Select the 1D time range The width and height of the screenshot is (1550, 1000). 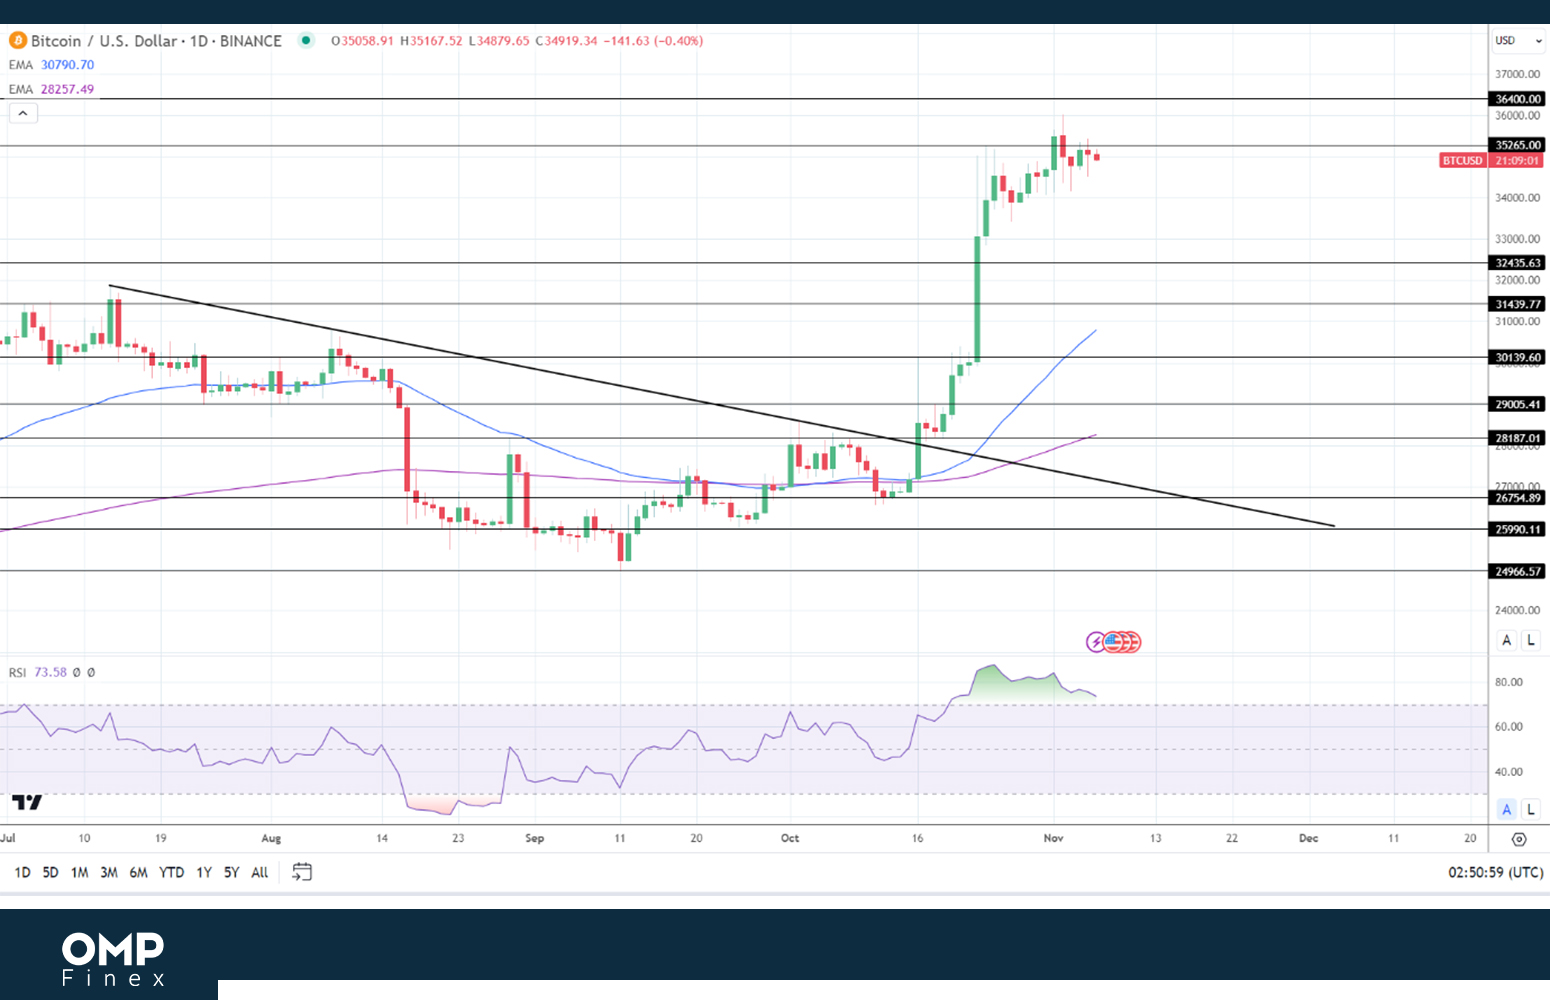tap(22, 873)
